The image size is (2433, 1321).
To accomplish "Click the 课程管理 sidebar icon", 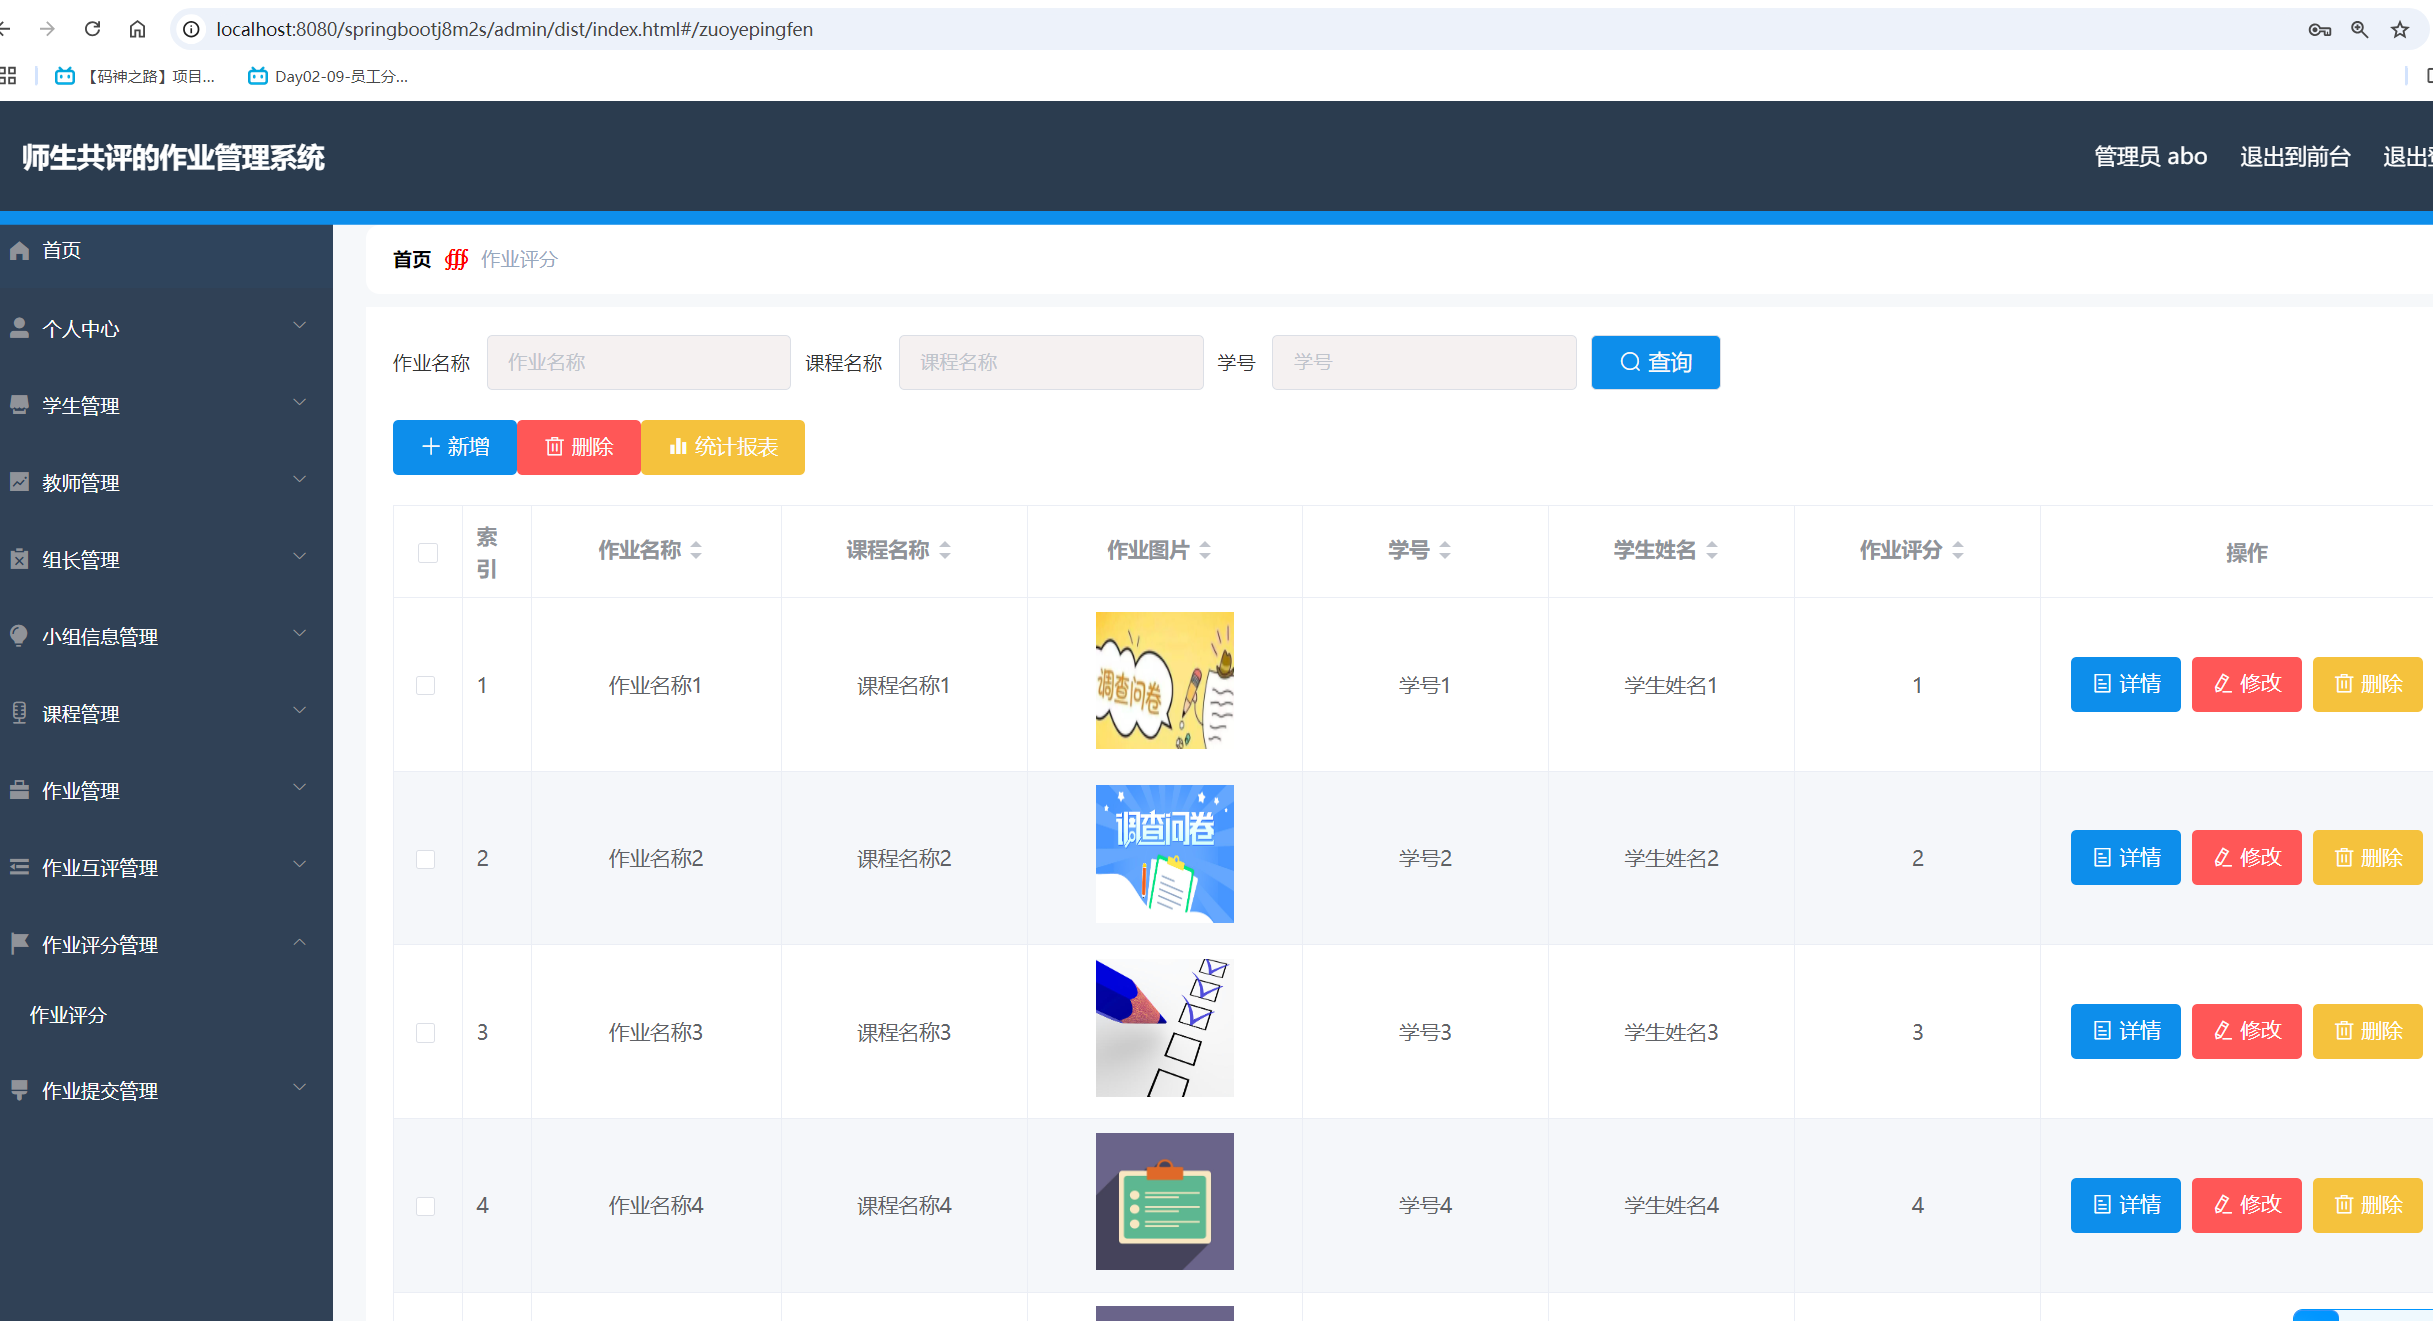I will pyautogui.click(x=19, y=713).
